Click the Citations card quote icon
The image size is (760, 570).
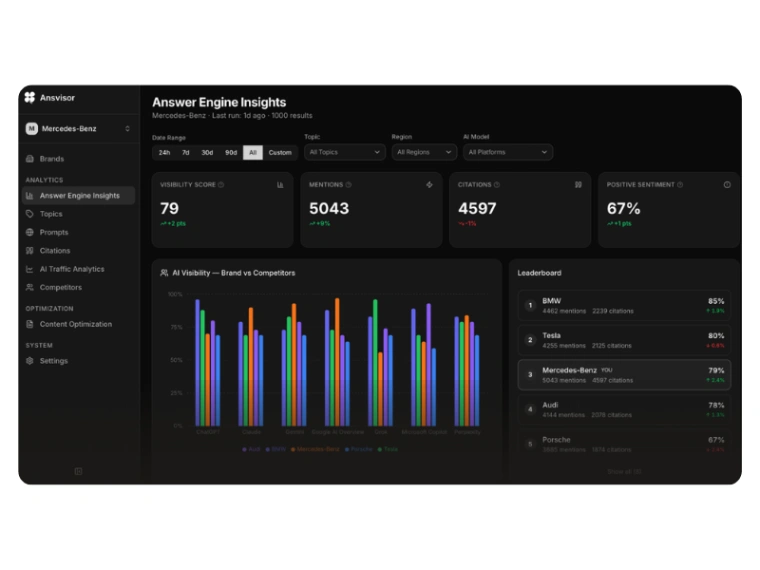578,185
